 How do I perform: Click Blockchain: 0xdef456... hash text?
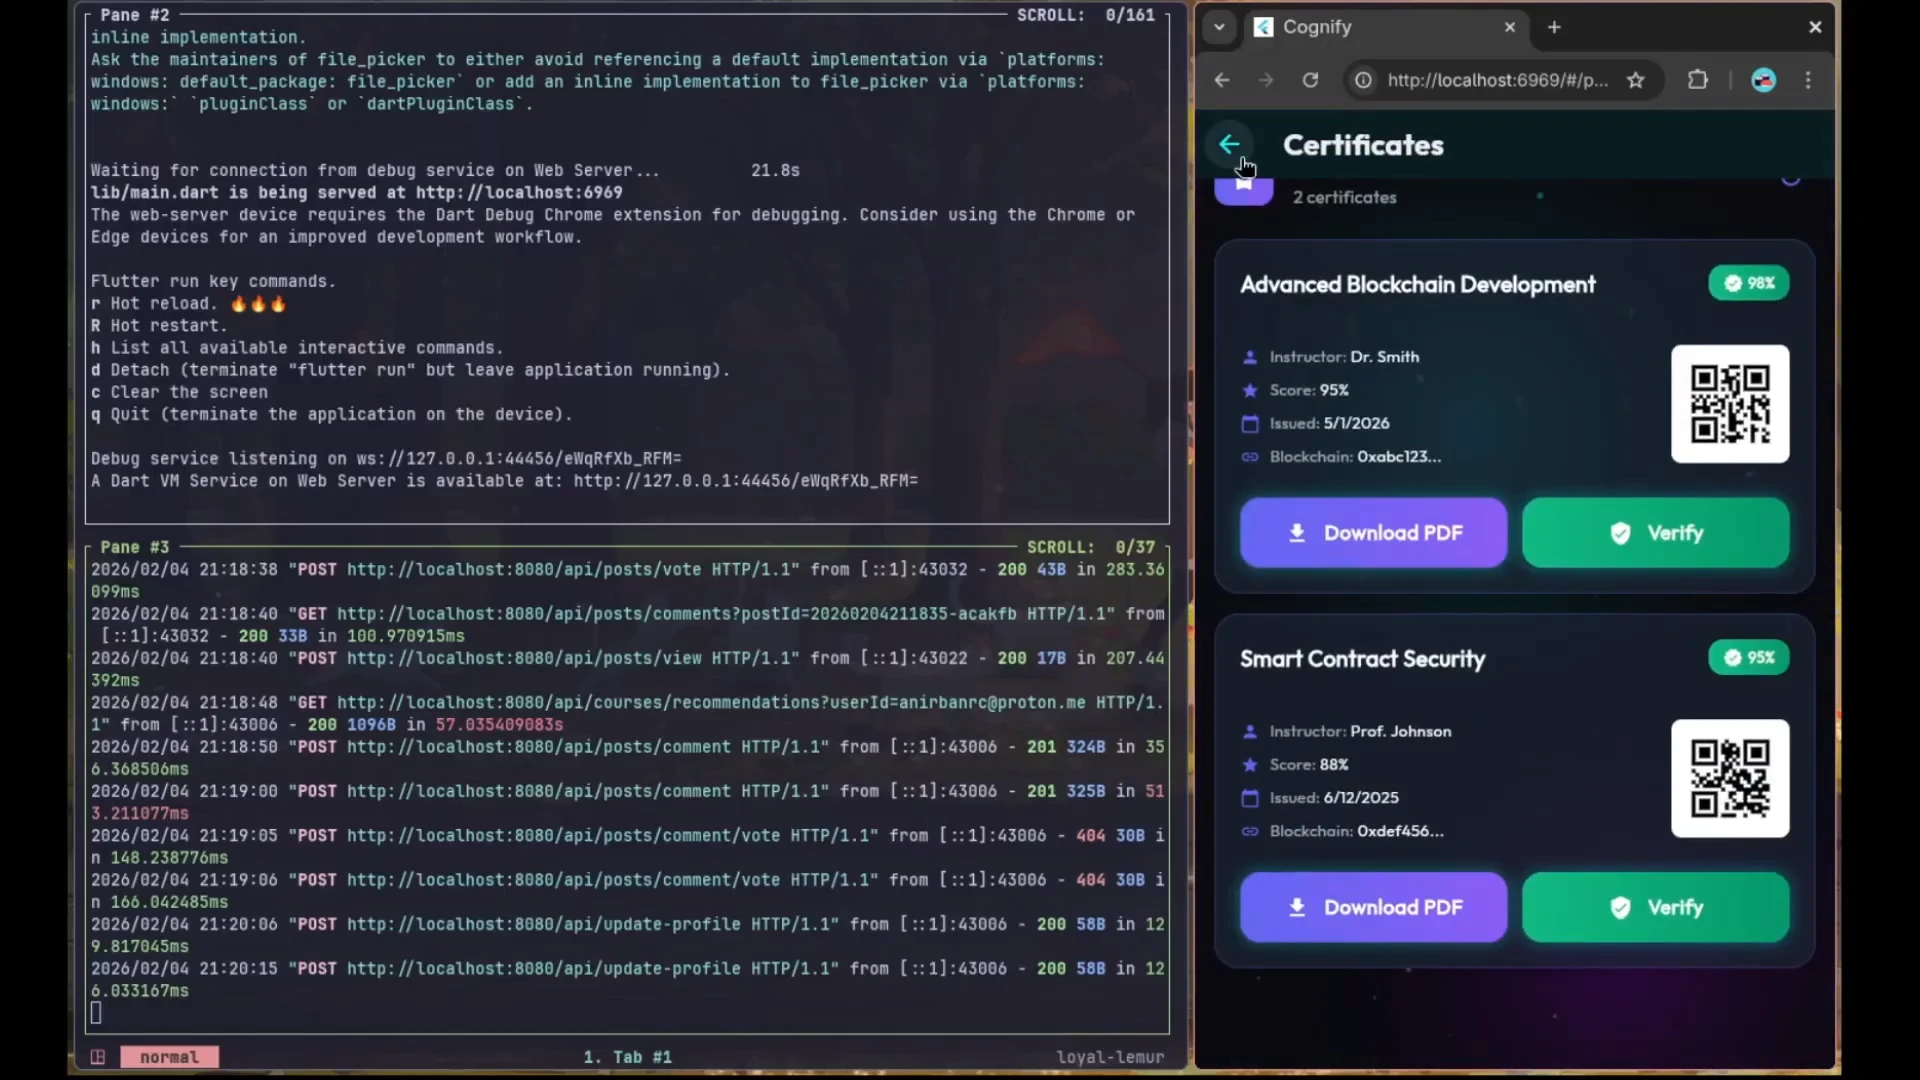[x=1357, y=831]
